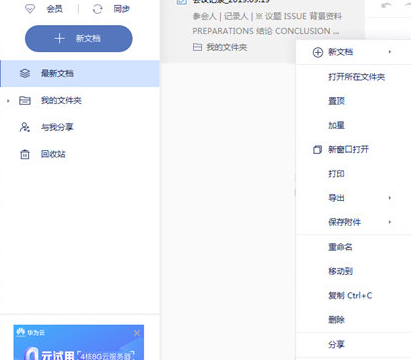
Task: Choose 导出 in the context menu
Action: [x=336, y=198]
